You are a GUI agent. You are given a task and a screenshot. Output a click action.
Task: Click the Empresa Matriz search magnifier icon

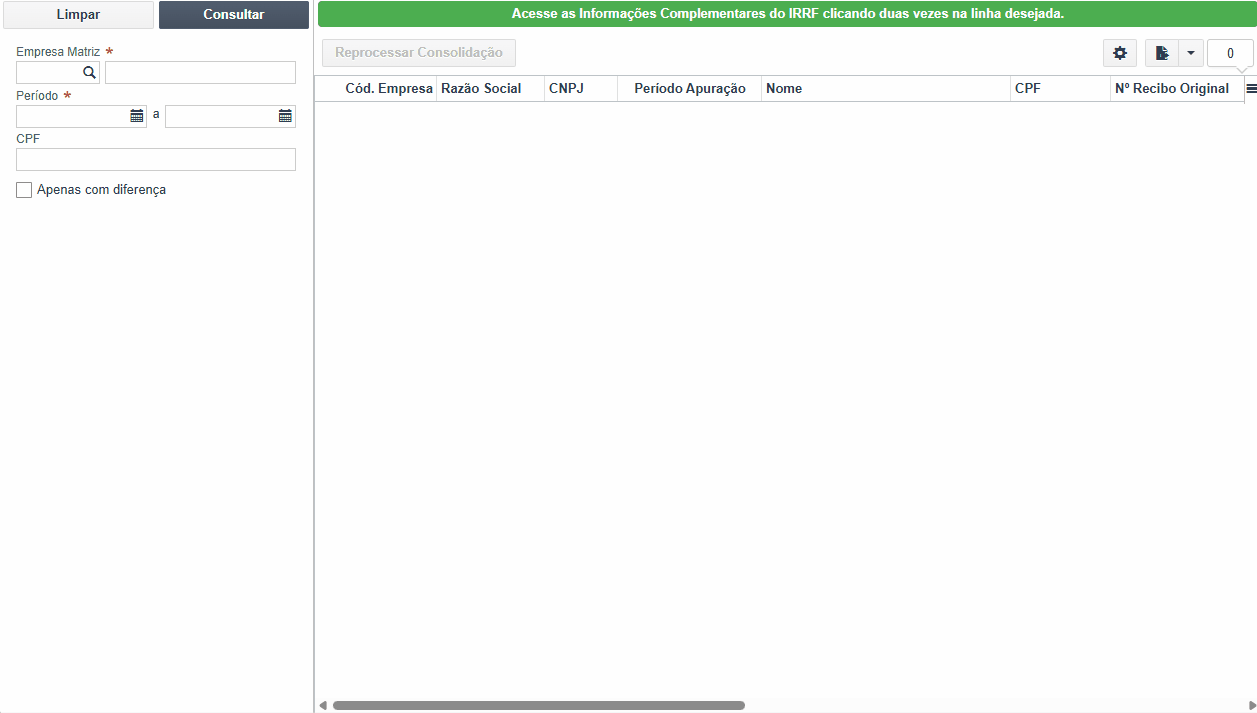tap(89, 72)
